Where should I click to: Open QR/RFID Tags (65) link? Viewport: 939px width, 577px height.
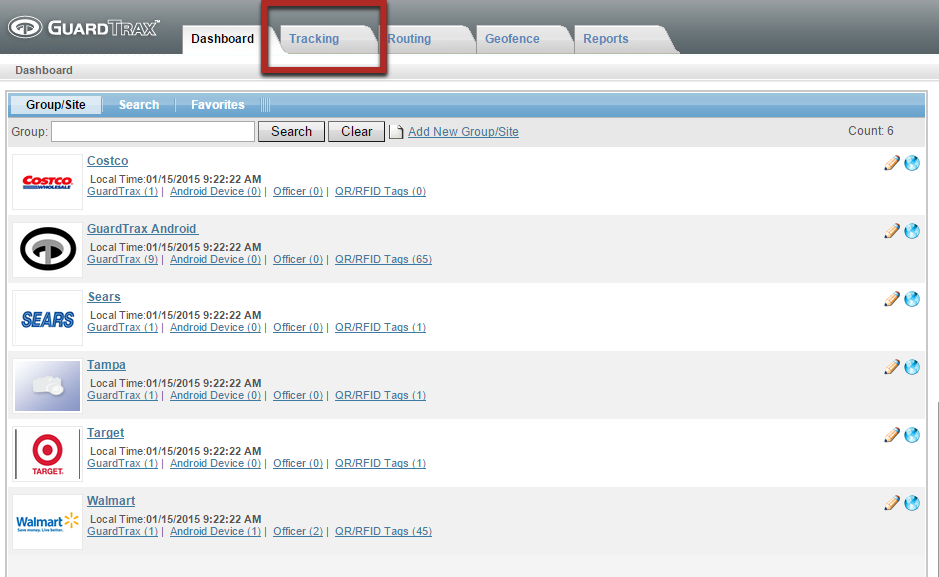click(383, 259)
